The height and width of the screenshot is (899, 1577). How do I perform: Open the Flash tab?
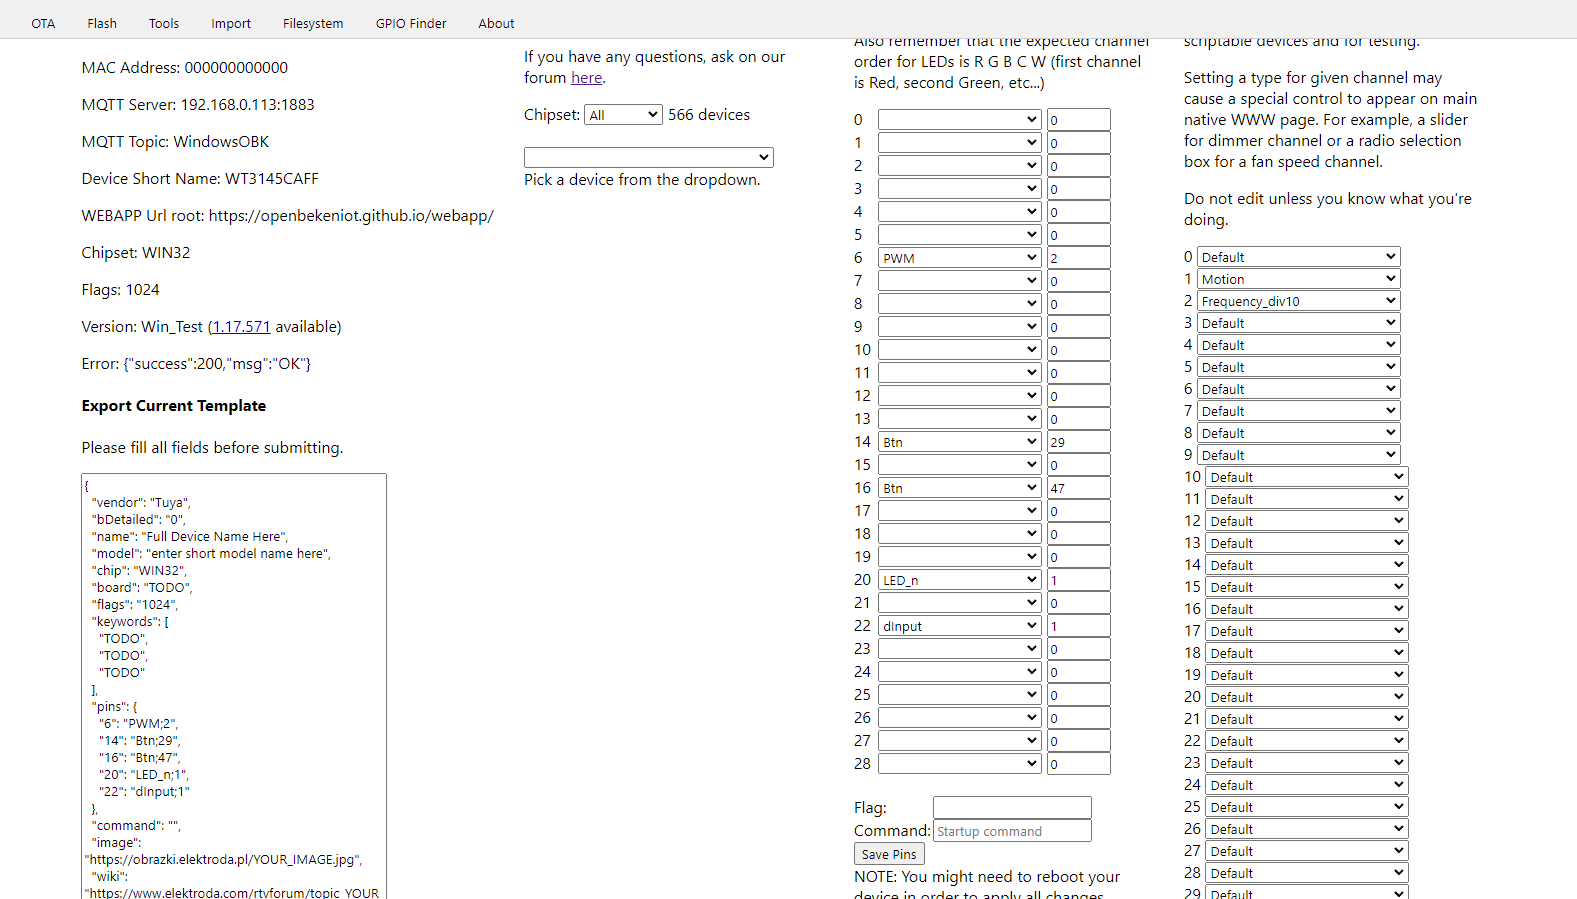(x=102, y=23)
